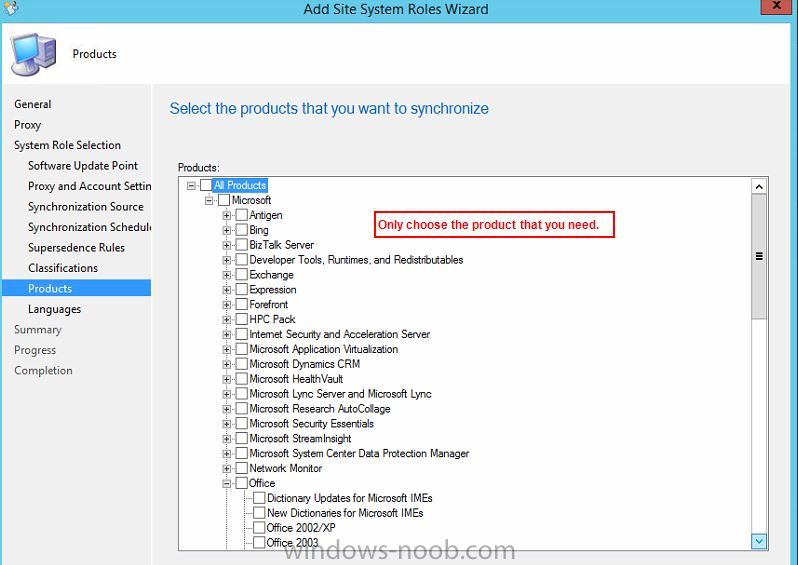Expand the Network Monitor node
798x565 pixels.
pyautogui.click(x=227, y=468)
